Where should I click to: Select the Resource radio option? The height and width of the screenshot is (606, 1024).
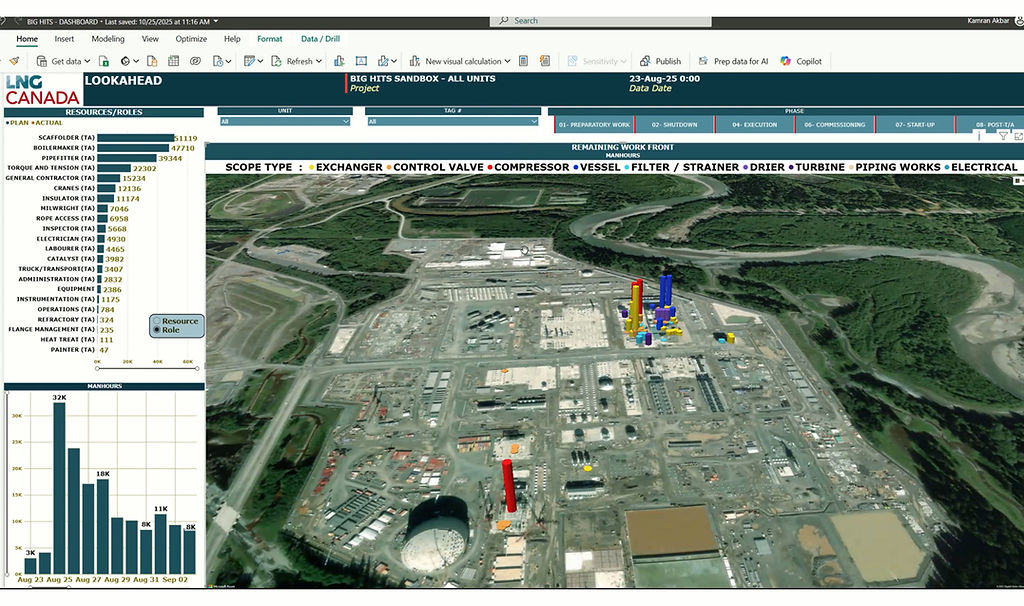tap(157, 321)
